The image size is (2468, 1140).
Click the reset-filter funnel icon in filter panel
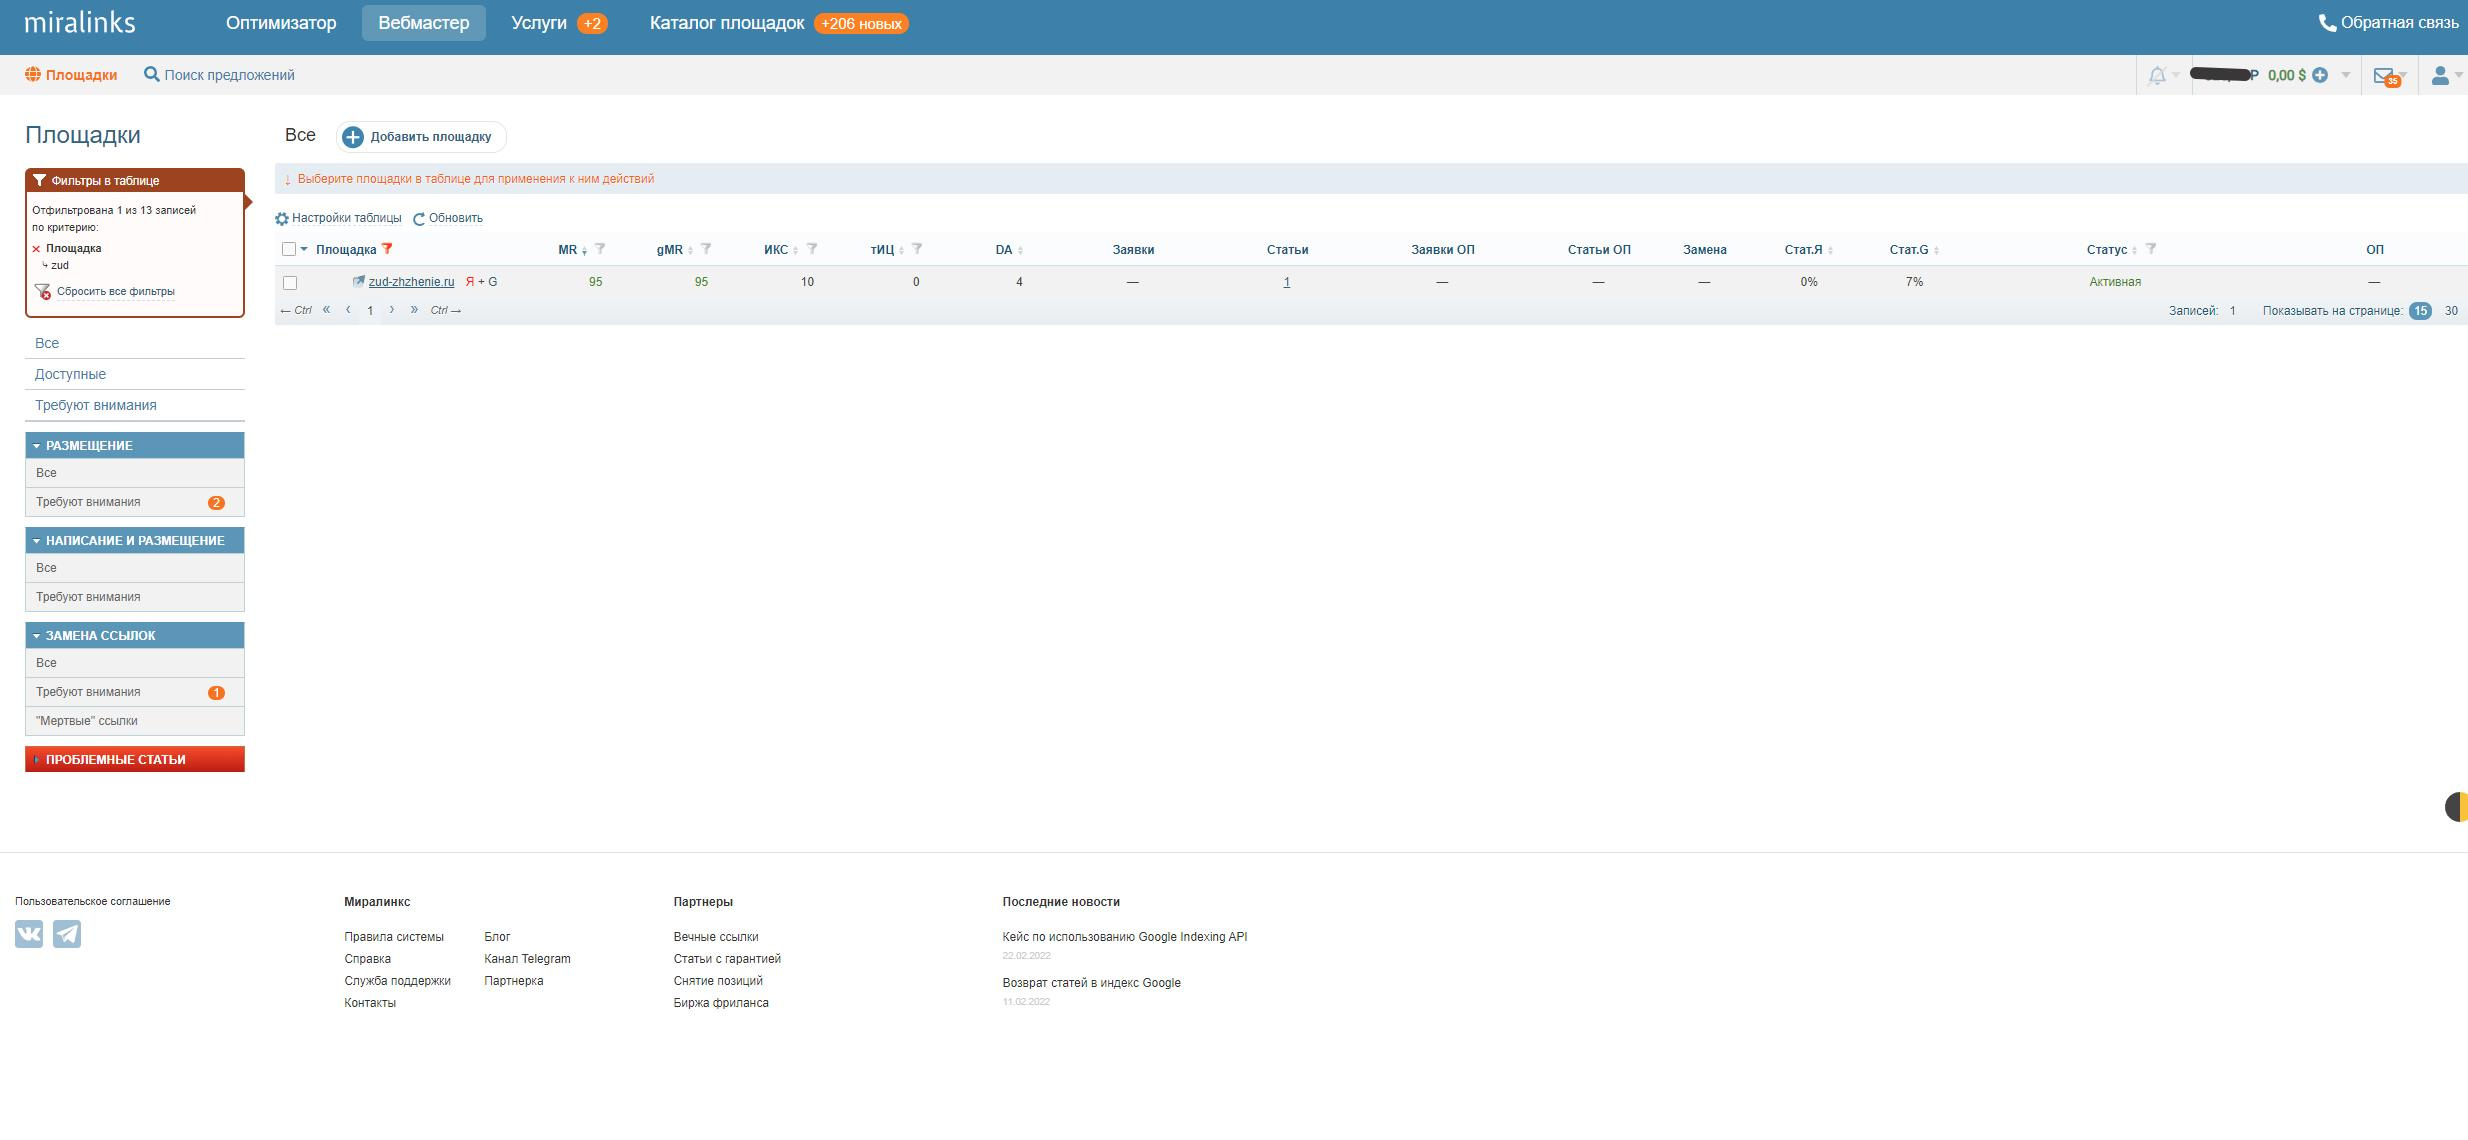[x=43, y=292]
